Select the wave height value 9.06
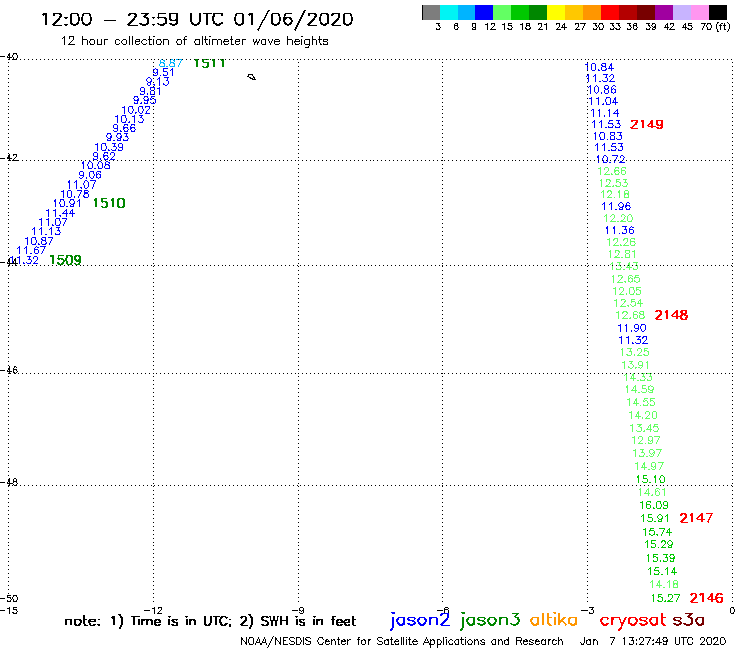740x650 pixels. 90,175
